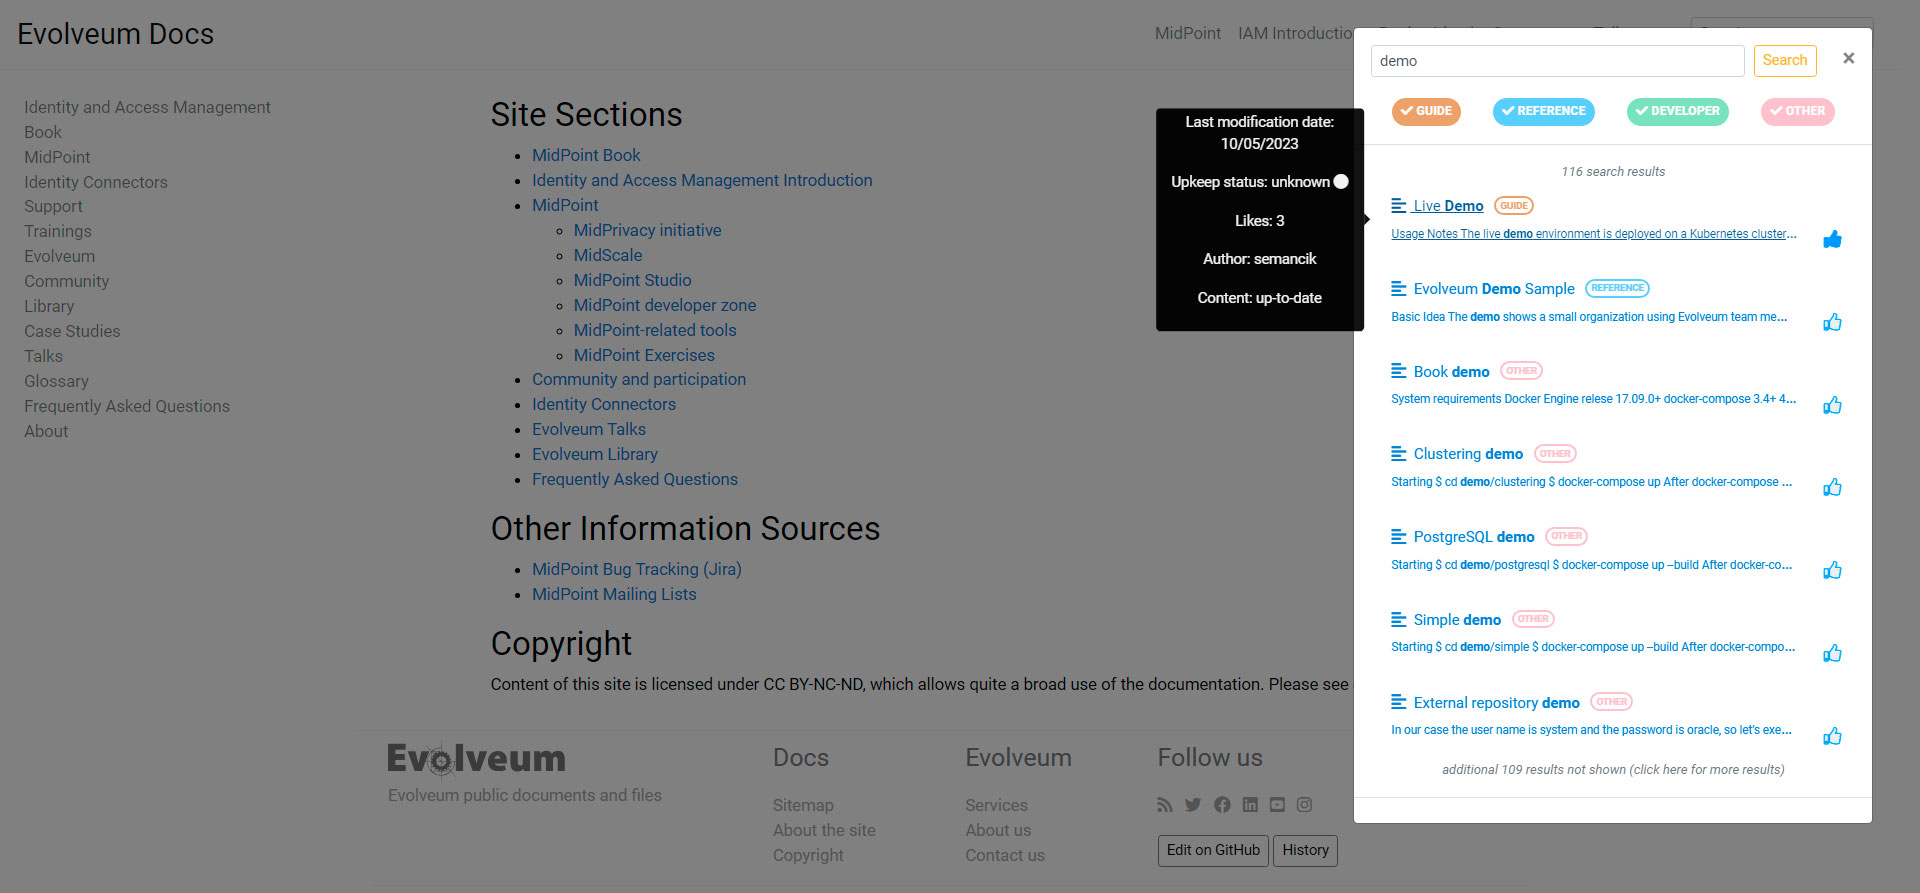
Task: Open Book in the sidebar
Action: pyautogui.click(x=43, y=132)
